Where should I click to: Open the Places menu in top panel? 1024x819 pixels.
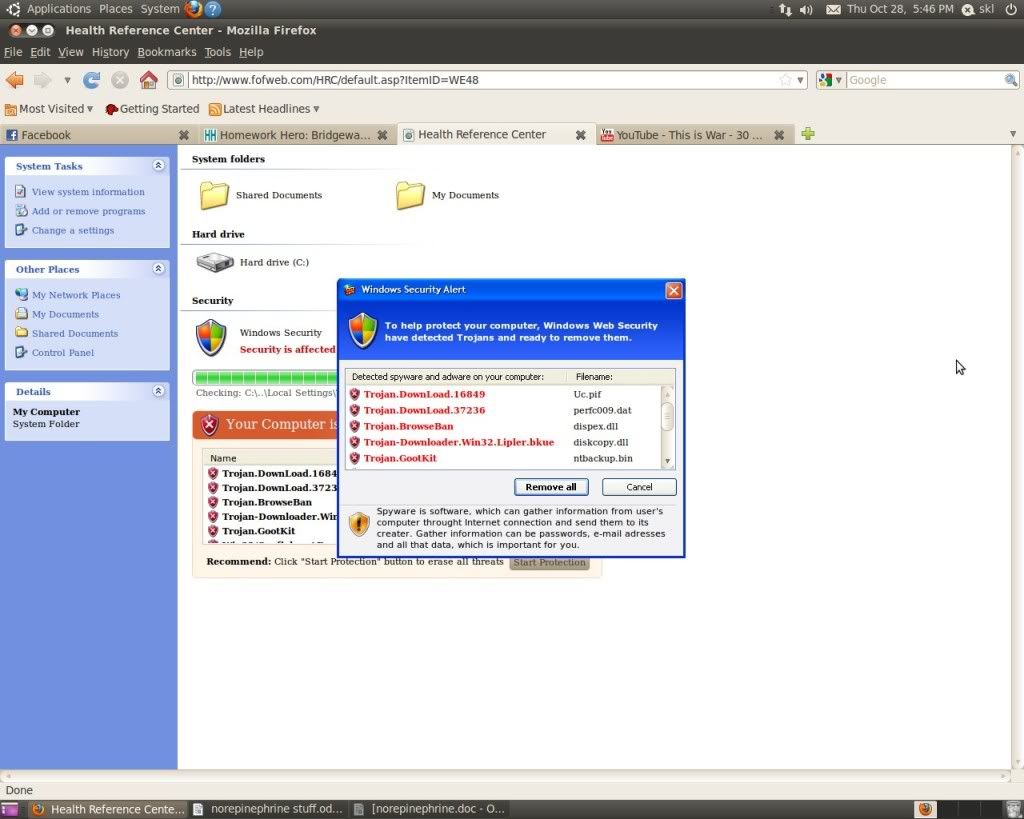click(x=116, y=8)
